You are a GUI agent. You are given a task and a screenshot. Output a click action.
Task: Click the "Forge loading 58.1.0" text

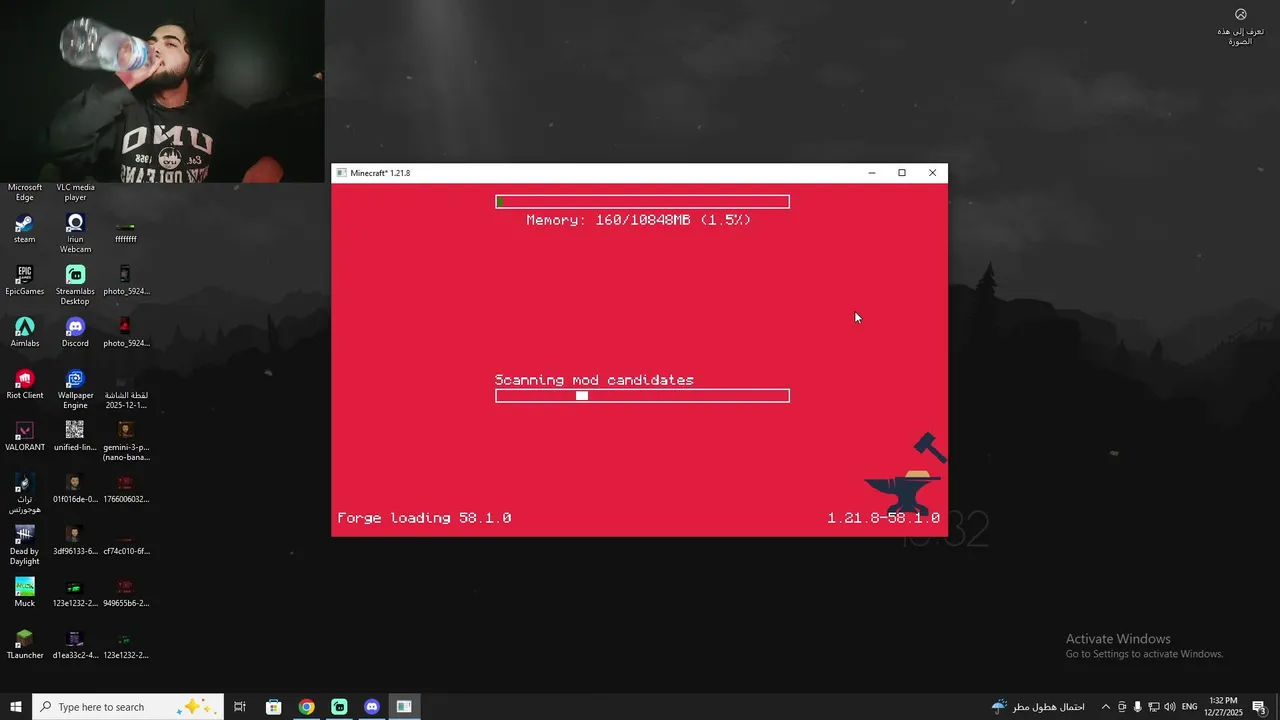click(424, 518)
